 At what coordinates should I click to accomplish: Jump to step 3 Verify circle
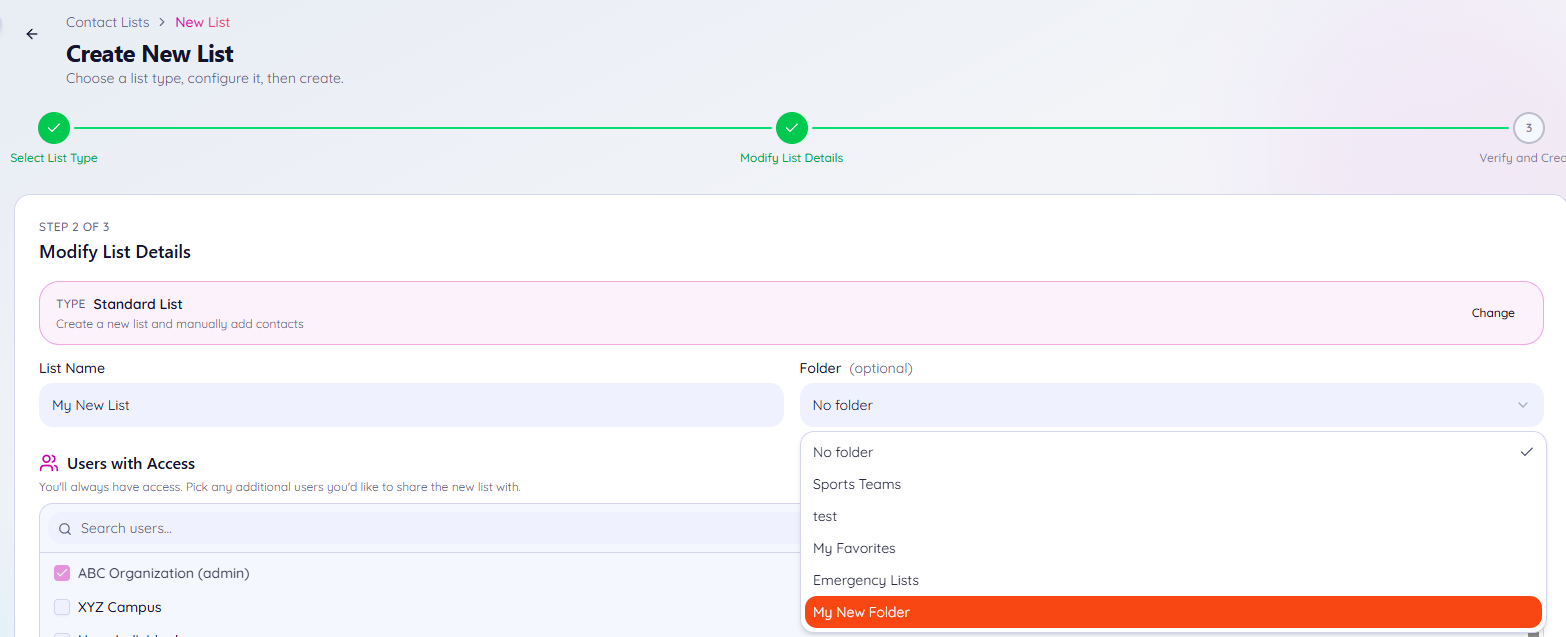[x=1528, y=128]
